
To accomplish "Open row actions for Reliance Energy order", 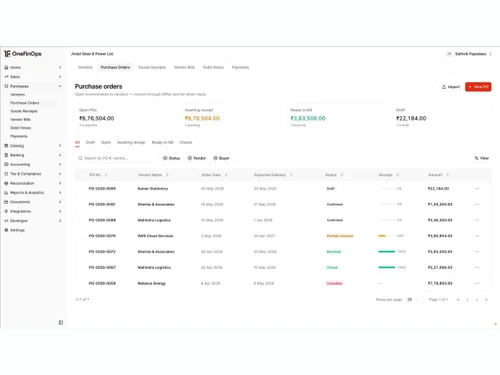I will click(477, 283).
